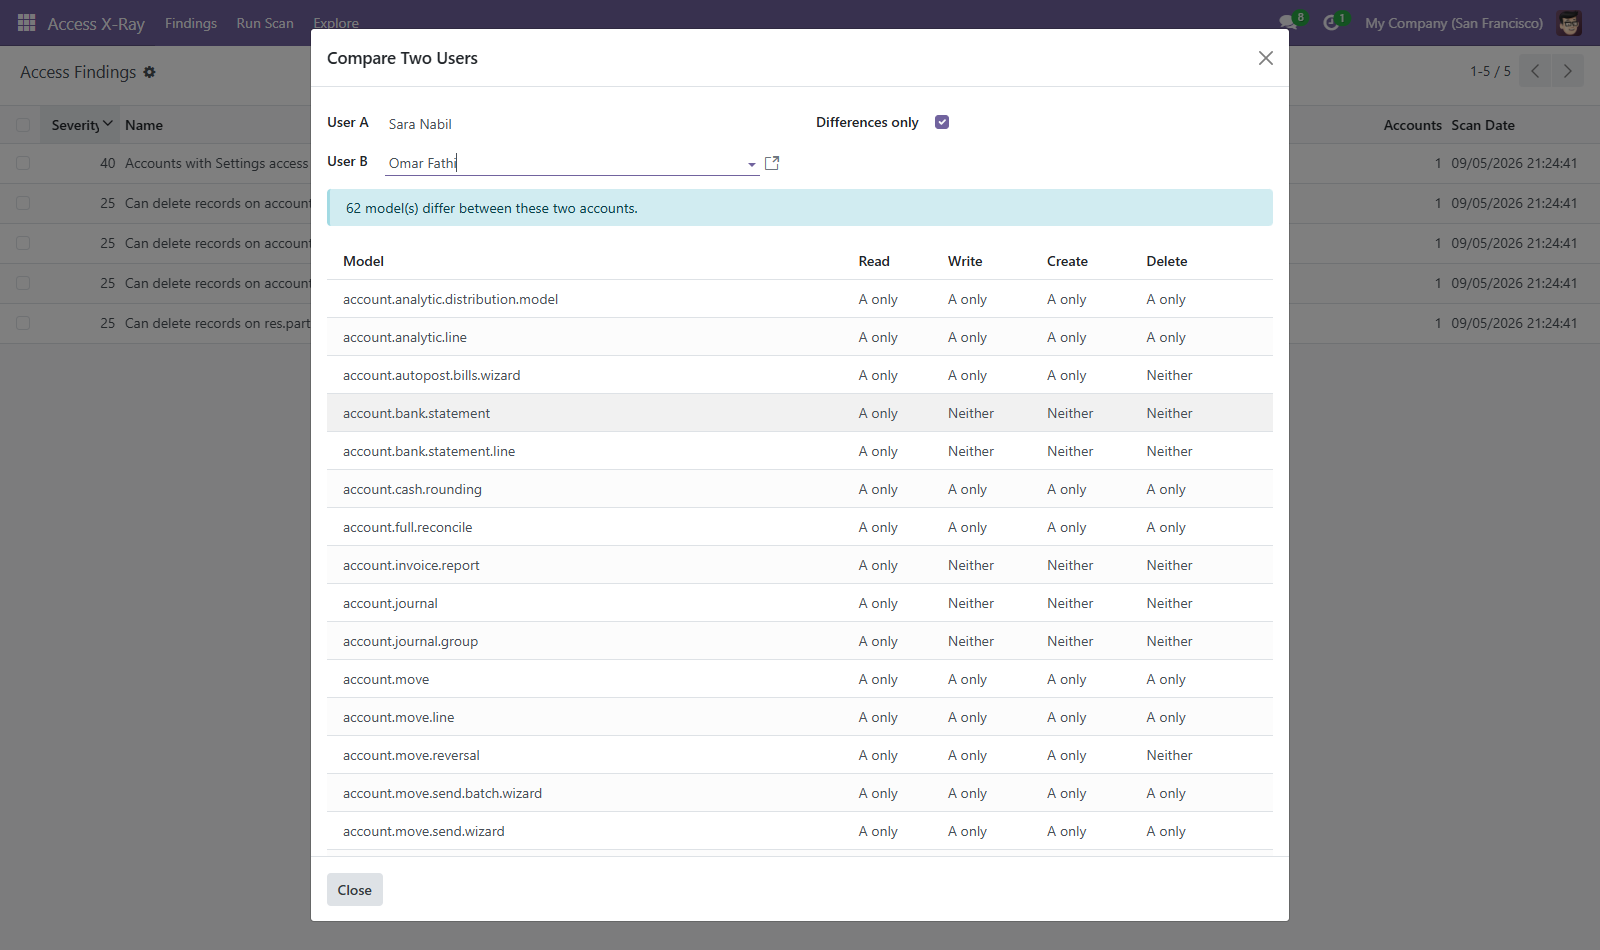Close dialog with the X icon
The image size is (1600, 950).
click(x=1266, y=58)
